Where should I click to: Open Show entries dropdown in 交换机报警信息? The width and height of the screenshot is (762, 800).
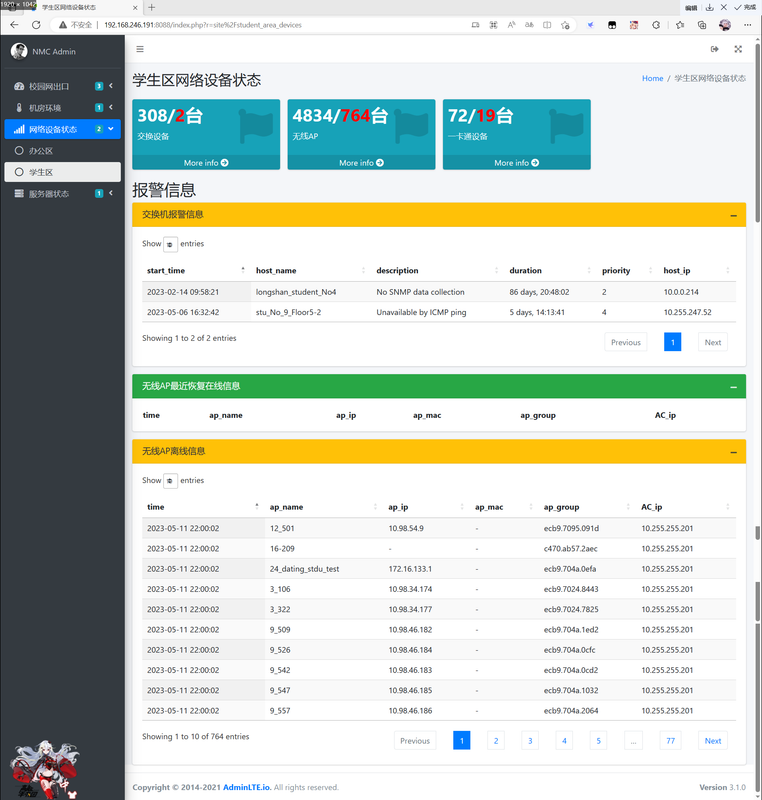pyautogui.click(x=170, y=244)
